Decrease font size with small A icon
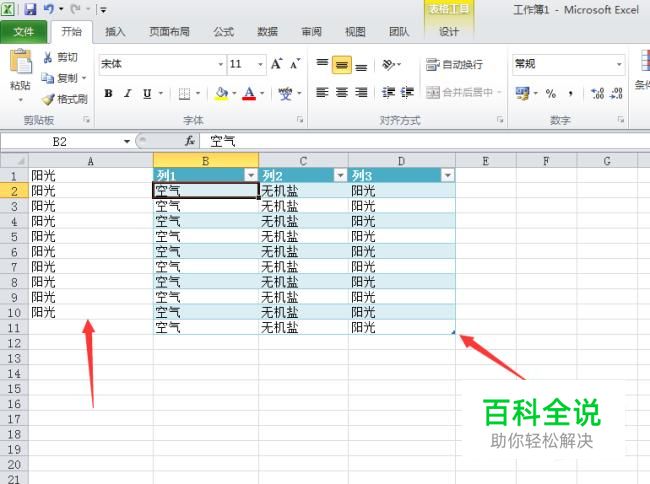The height and width of the screenshot is (484, 650). pos(295,64)
